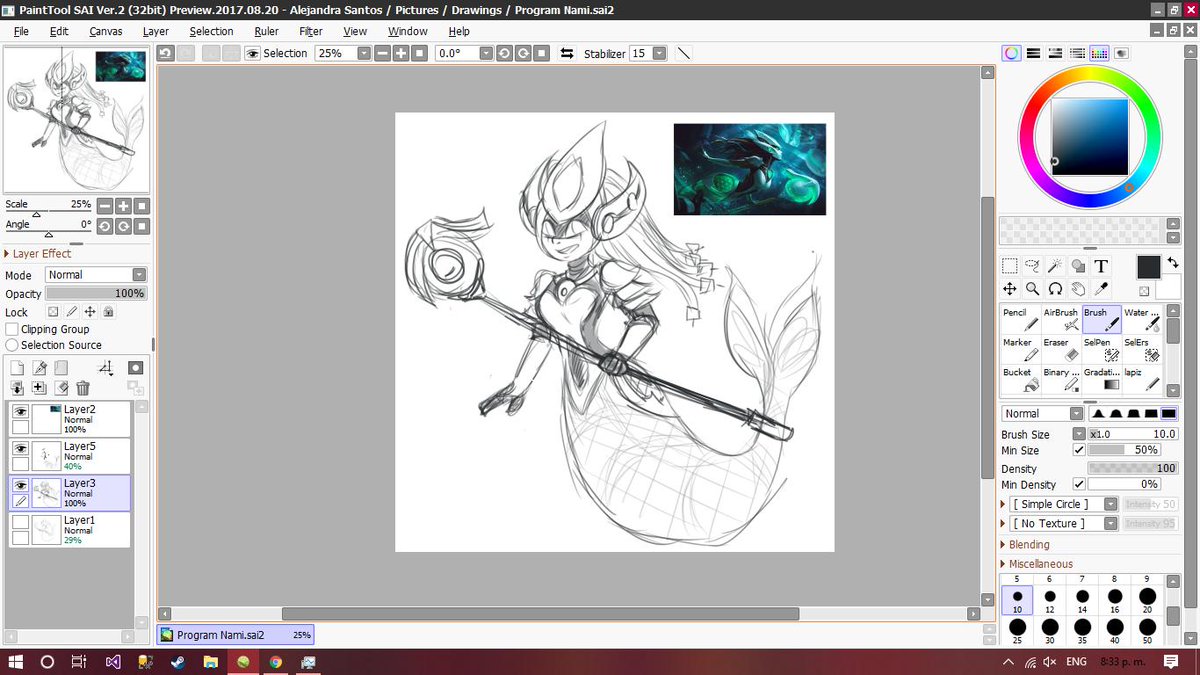
Task: Open the Filter menu
Action: click(x=311, y=31)
